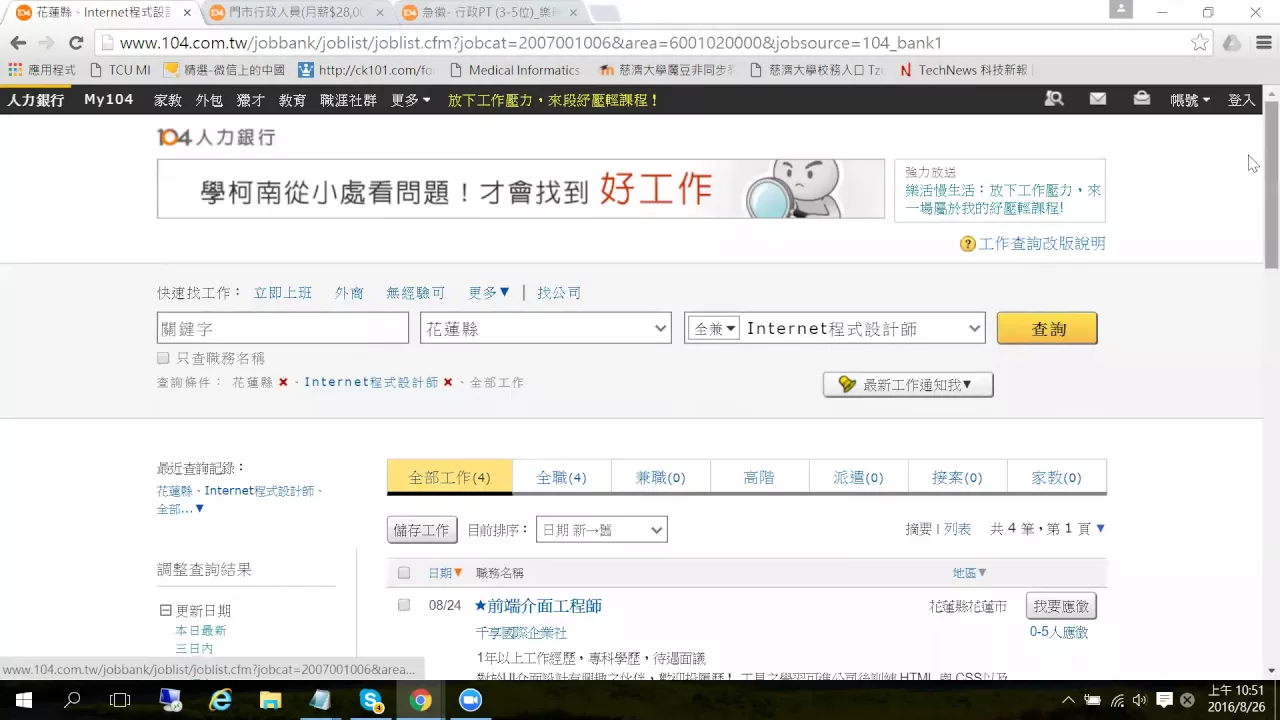Open the Chrome menu button
1280x720 pixels.
coord(1263,43)
